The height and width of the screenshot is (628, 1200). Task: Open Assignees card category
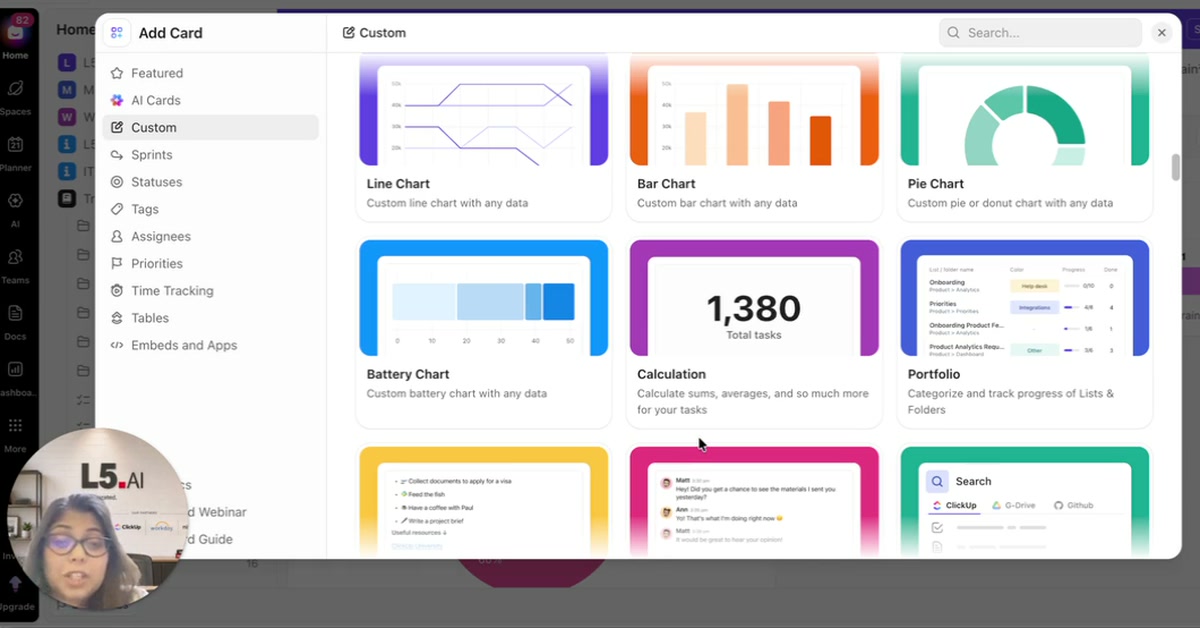210,236
